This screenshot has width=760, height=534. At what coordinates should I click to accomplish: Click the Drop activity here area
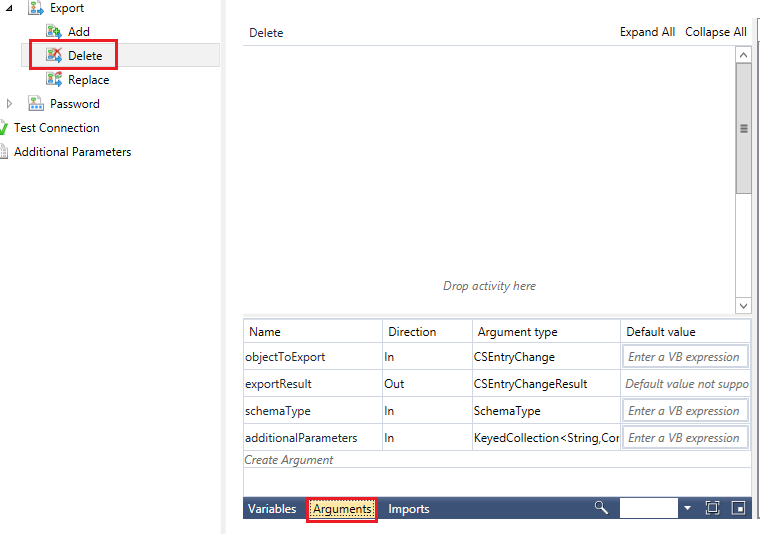click(x=490, y=286)
